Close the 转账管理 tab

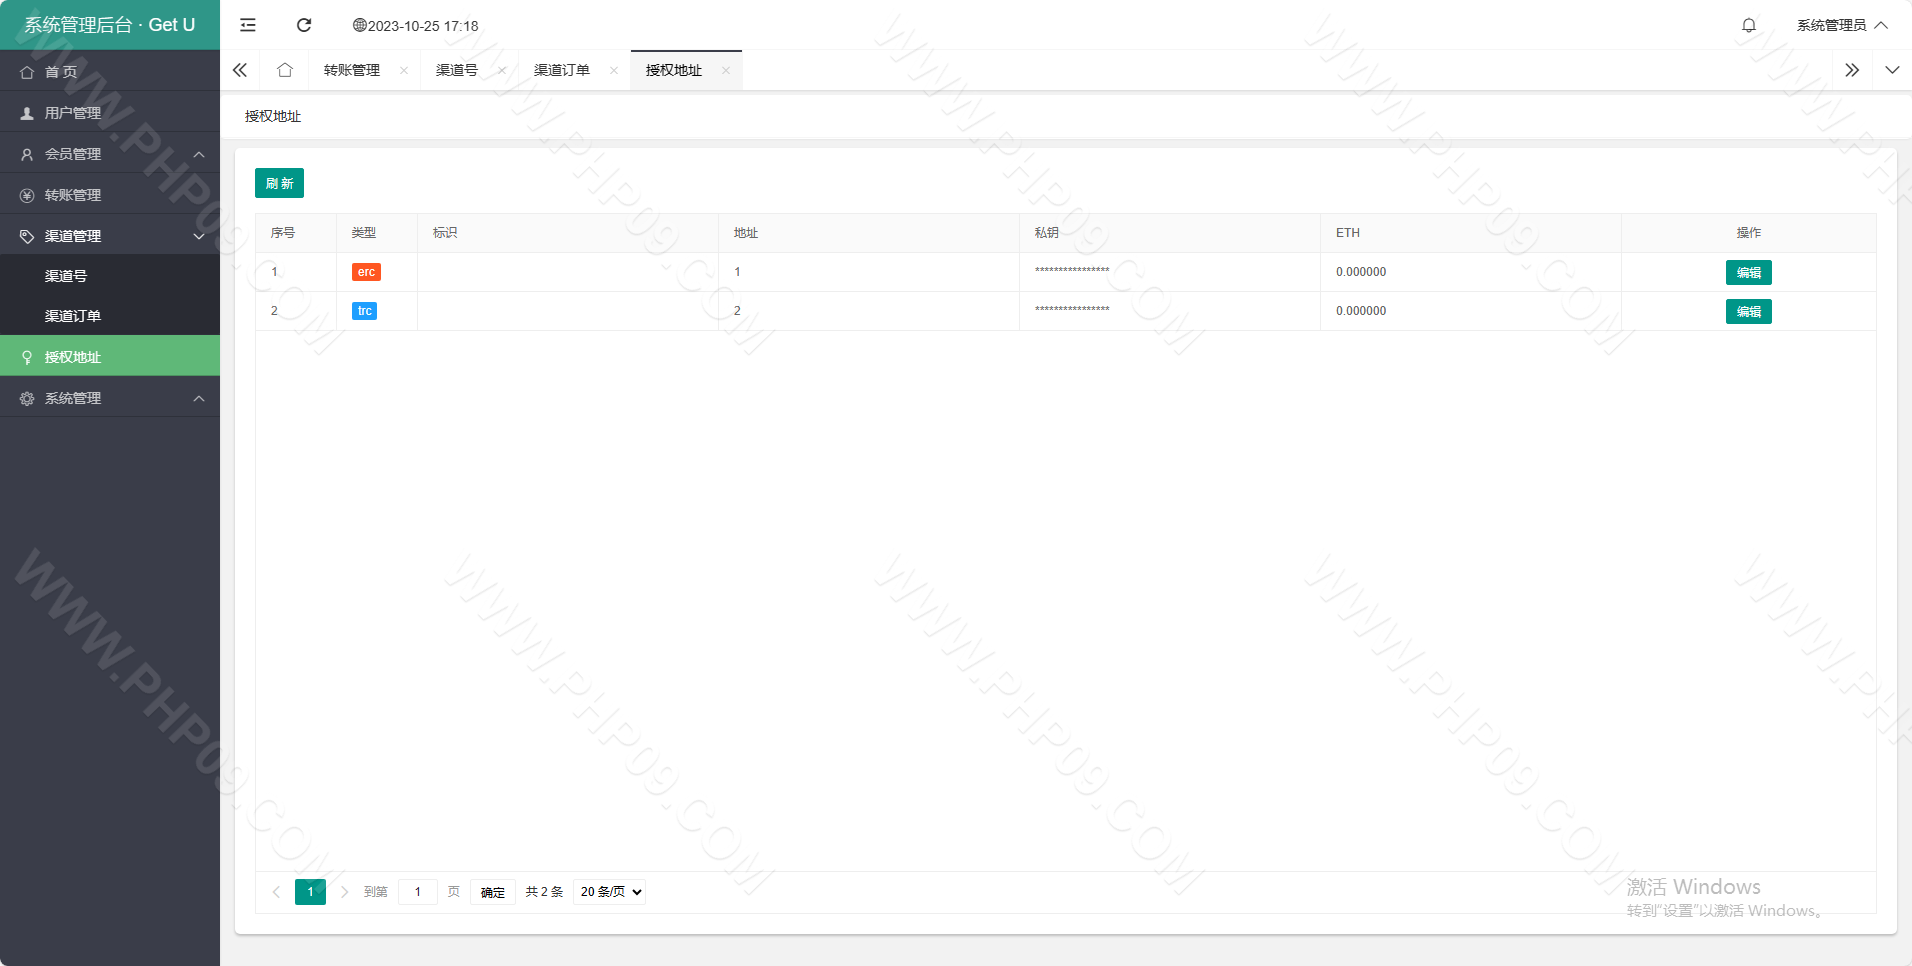pyautogui.click(x=404, y=70)
